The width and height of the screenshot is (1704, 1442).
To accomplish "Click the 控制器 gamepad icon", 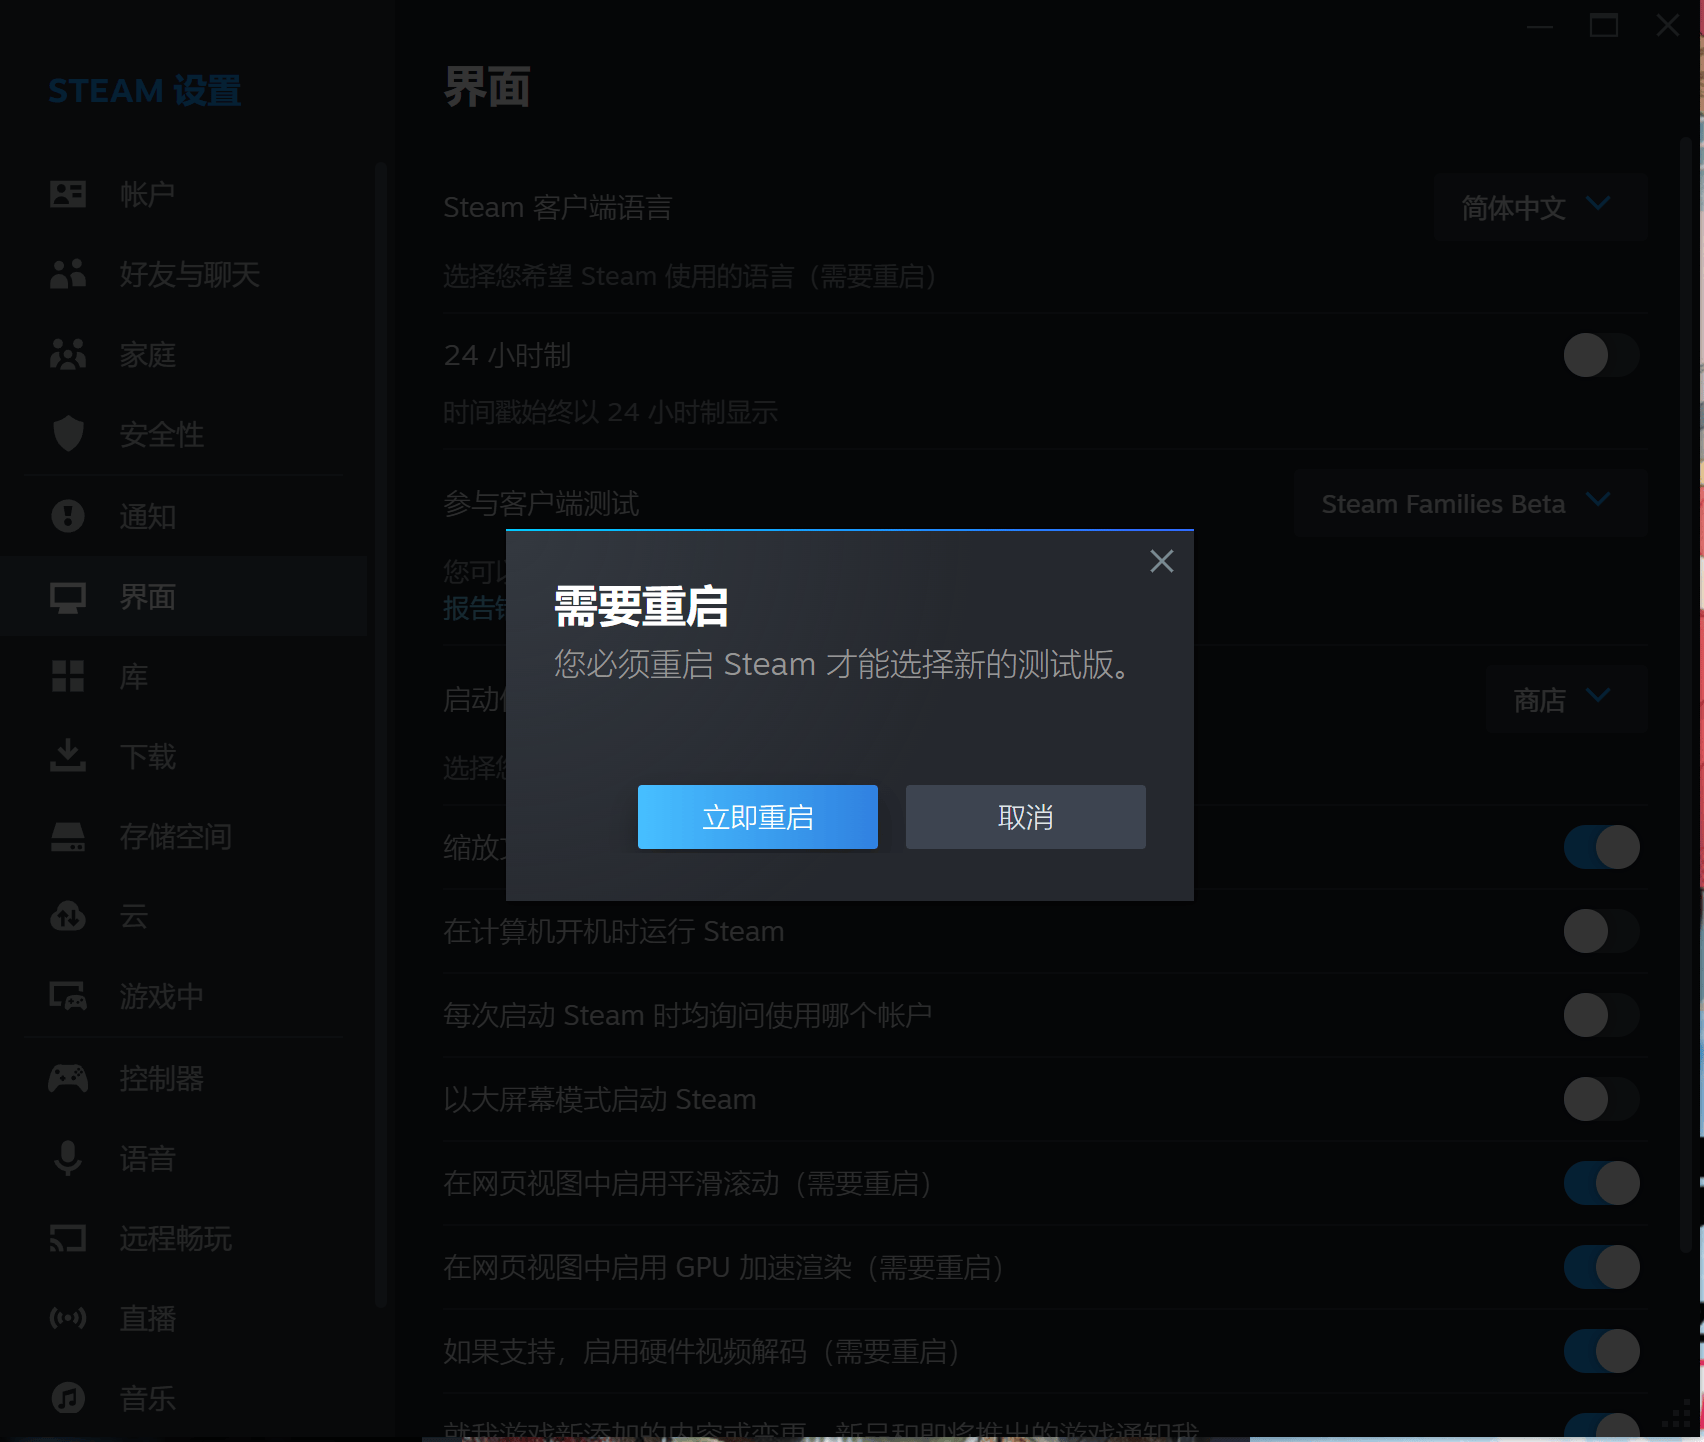I will [x=68, y=1078].
